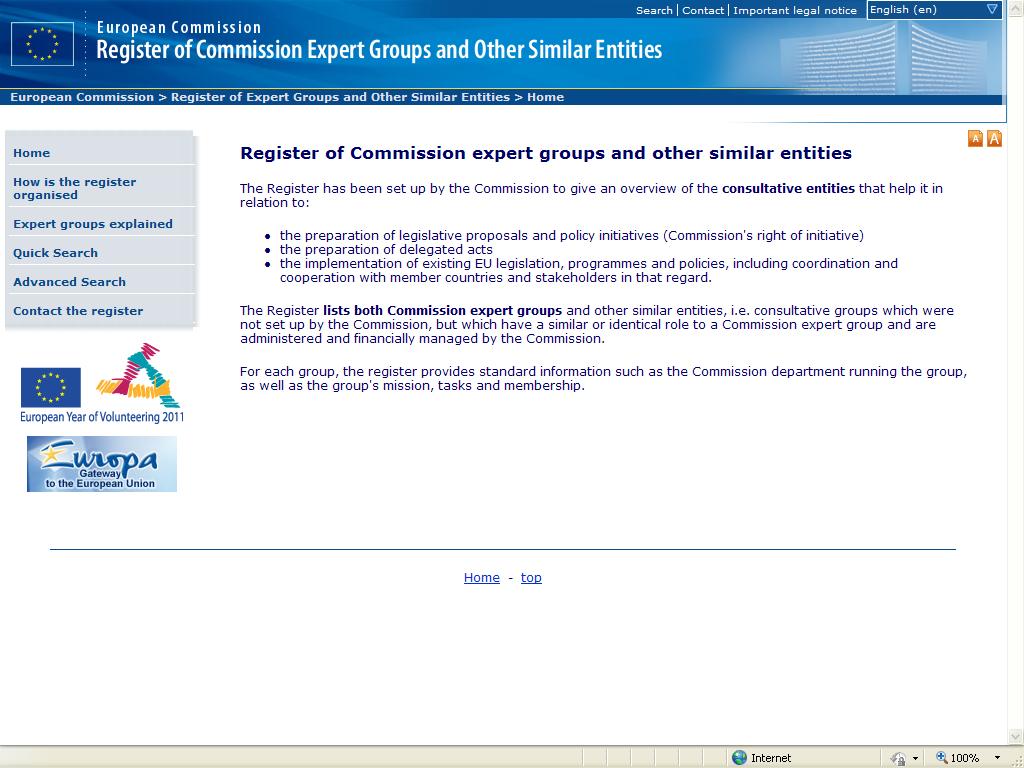
Task: Go to Expert groups explained page
Action: click(92, 224)
